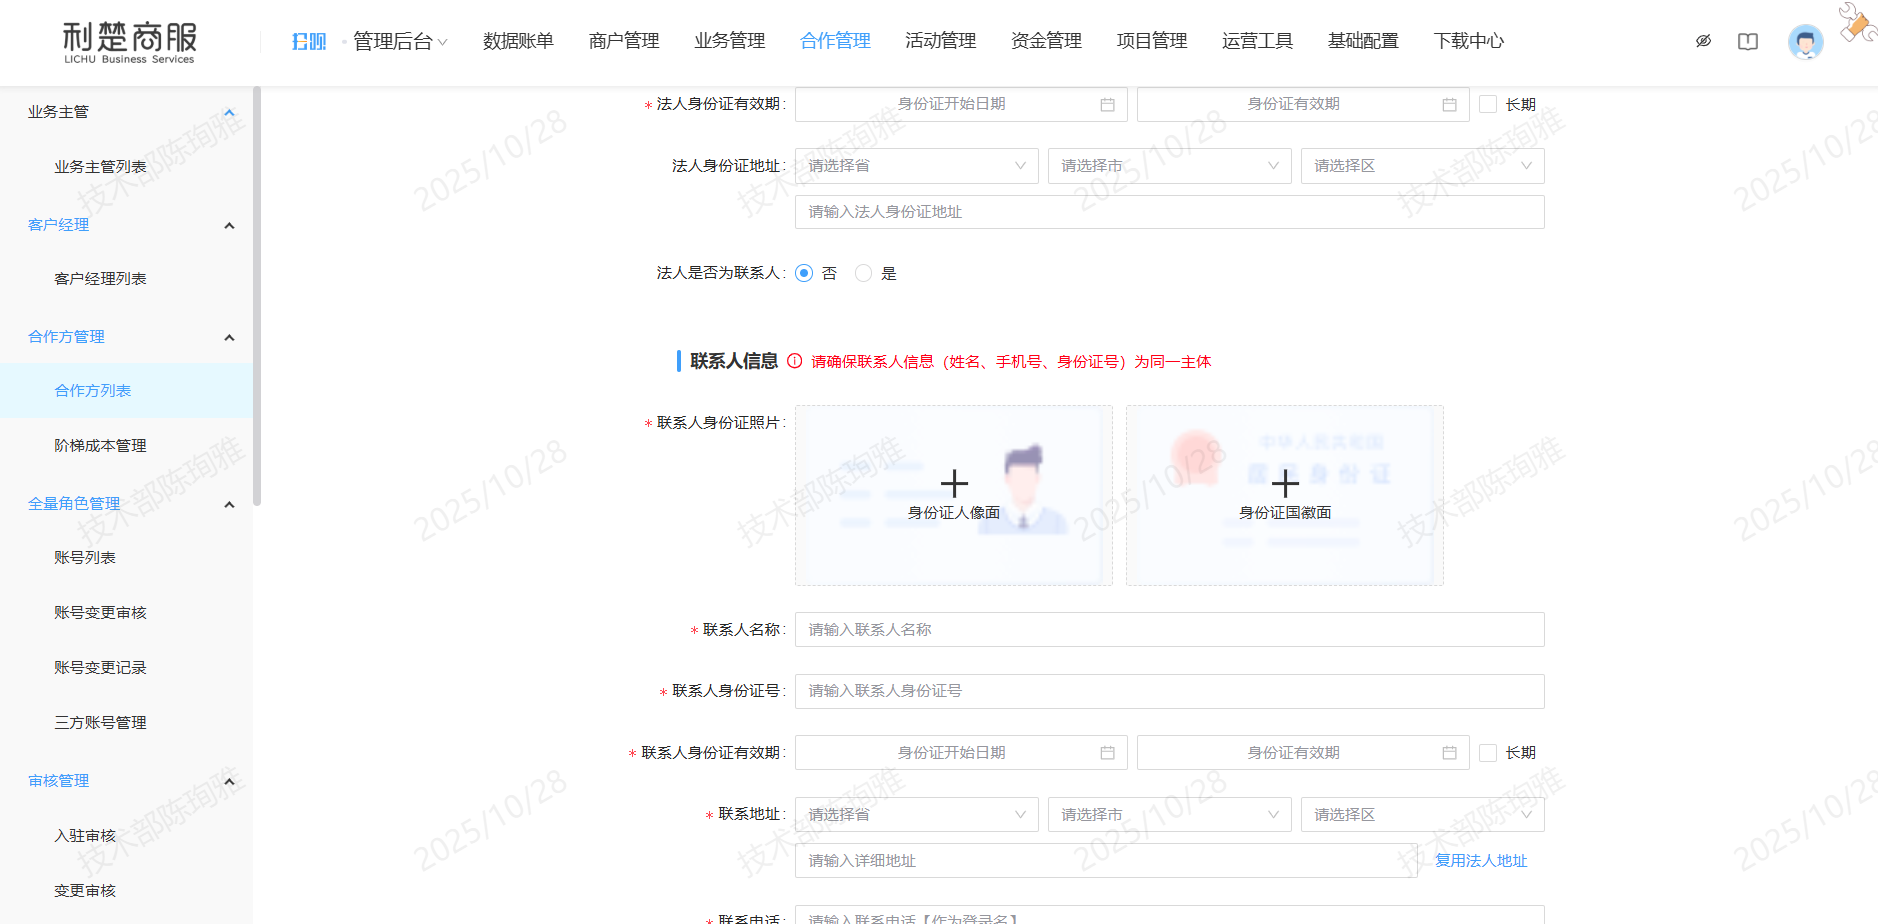
Task: Click the collapse menu icon beside 管理后台
Action: pyautogui.click(x=308, y=41)
